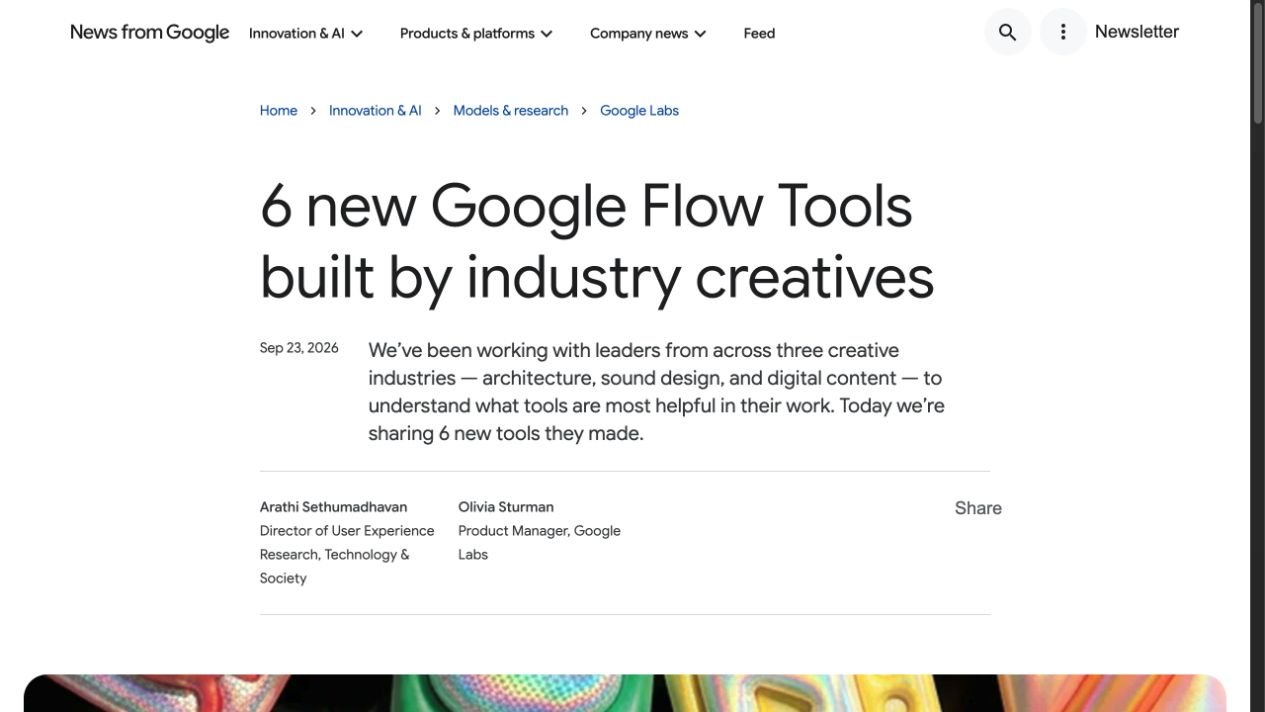Open the Feed nav item

tap(759, 33)
